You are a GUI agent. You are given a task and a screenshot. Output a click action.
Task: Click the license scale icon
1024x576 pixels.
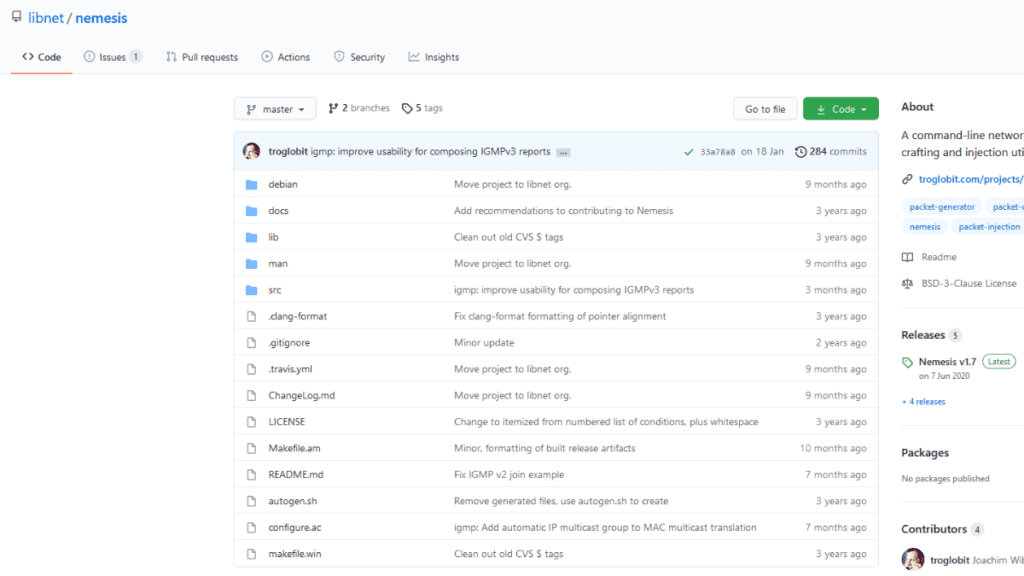(907, 283)
